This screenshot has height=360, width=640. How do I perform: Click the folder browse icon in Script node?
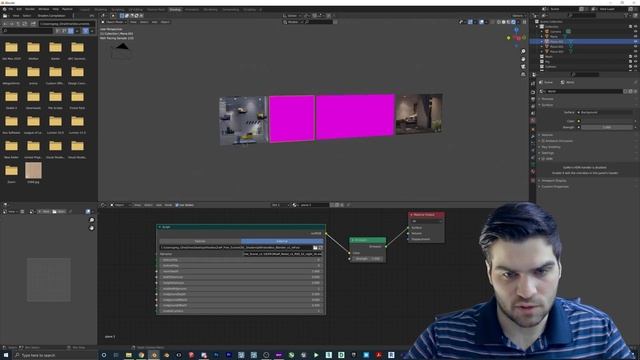pos(315,247)
